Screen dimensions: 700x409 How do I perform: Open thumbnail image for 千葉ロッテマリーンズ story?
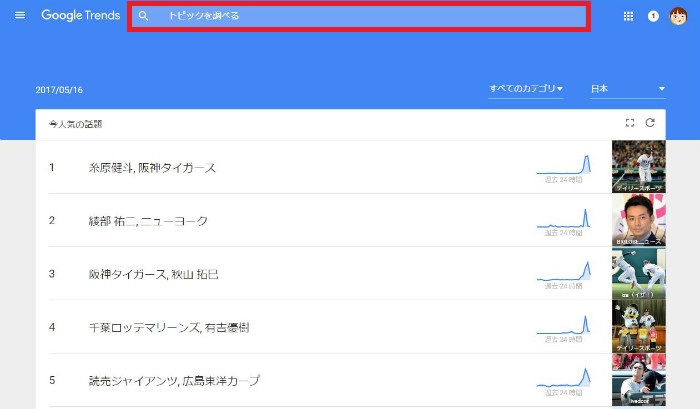pyautogui.click(x=638, y=326)
